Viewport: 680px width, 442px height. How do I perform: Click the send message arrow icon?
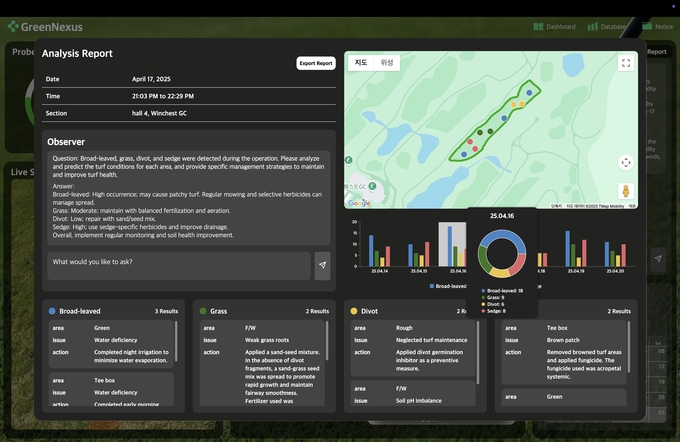(322, 264)
